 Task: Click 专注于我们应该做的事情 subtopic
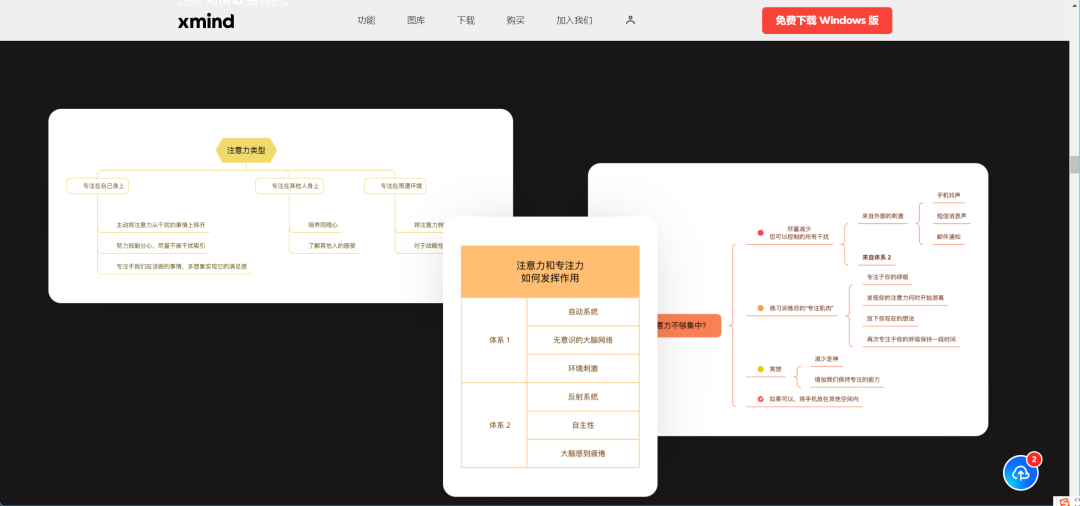pos(182,266)
